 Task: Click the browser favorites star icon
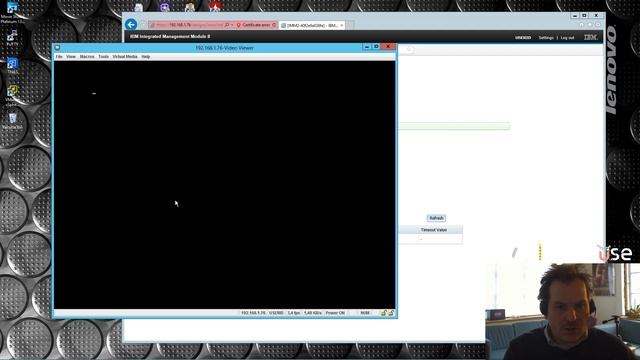tap(590, 25)
